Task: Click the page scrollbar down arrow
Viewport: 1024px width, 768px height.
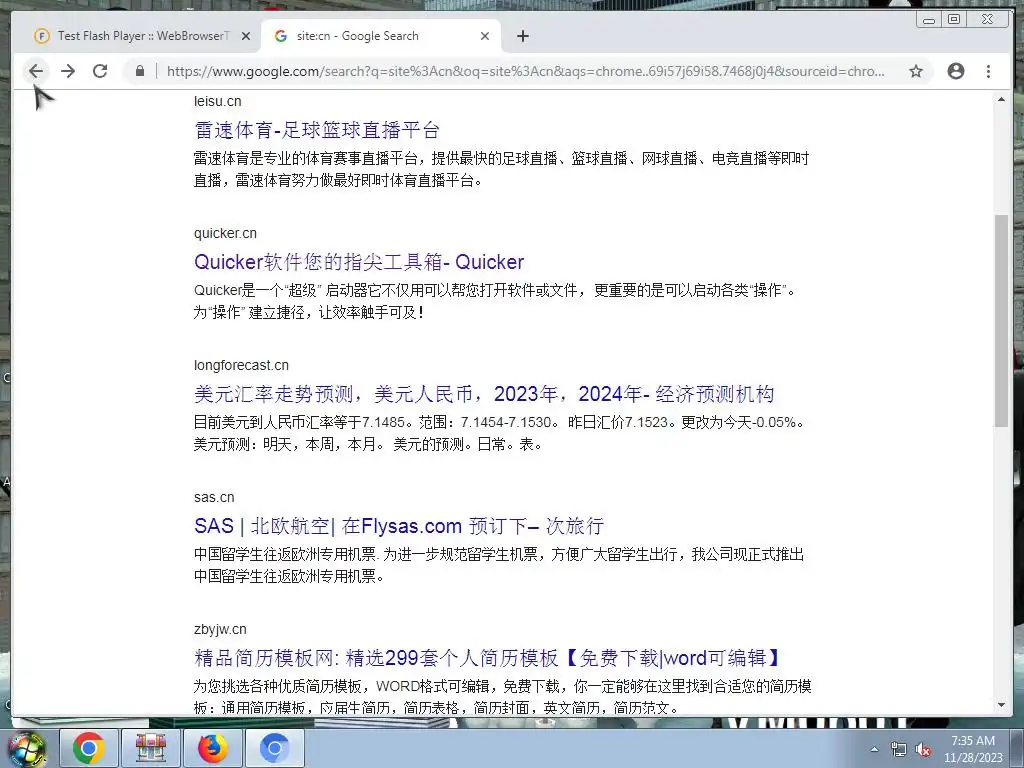Action: 1001,705
